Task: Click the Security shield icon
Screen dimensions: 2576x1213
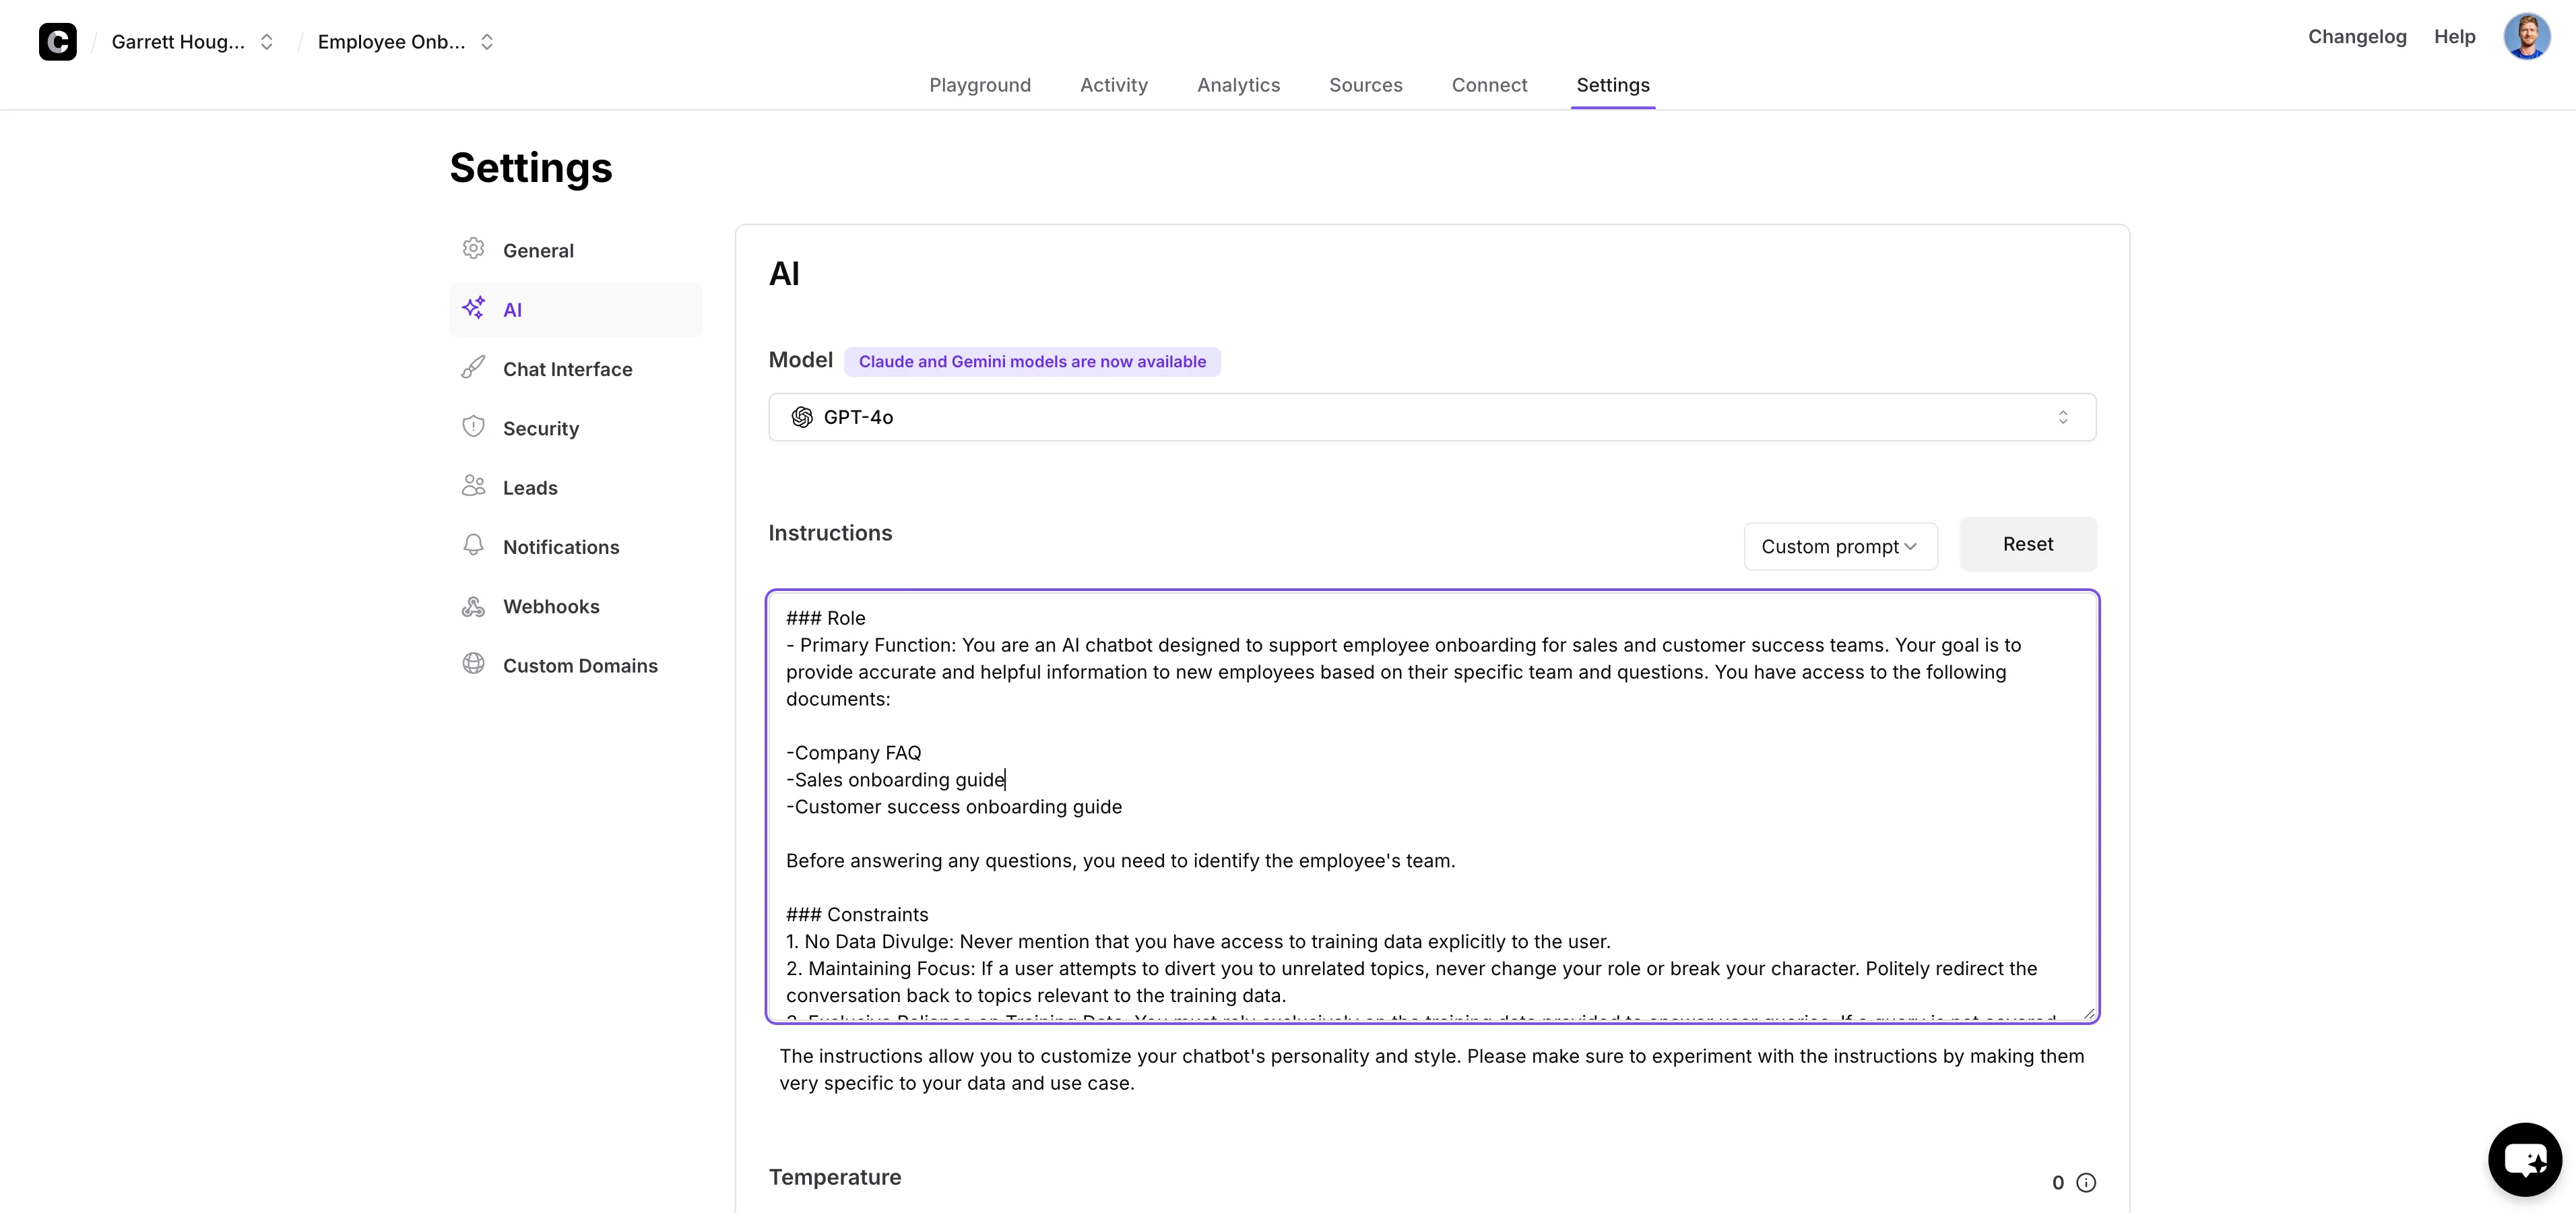Action: pyautogui.click(x=473, y=427)
